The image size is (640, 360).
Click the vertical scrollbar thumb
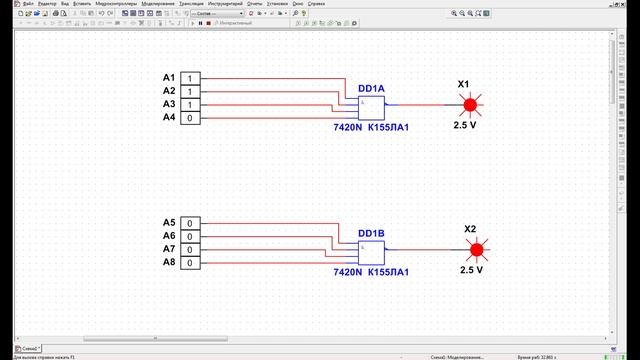(612, 71)
